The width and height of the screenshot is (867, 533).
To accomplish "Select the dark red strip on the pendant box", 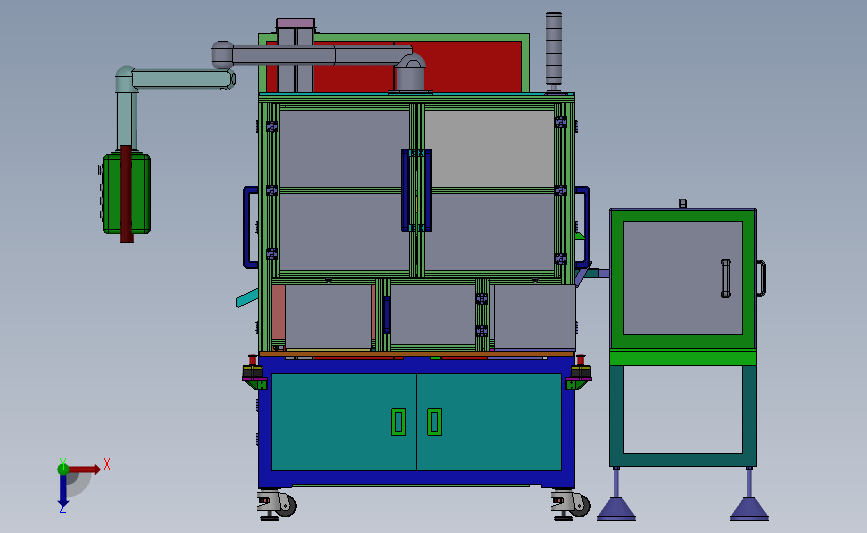I will 127,194.
